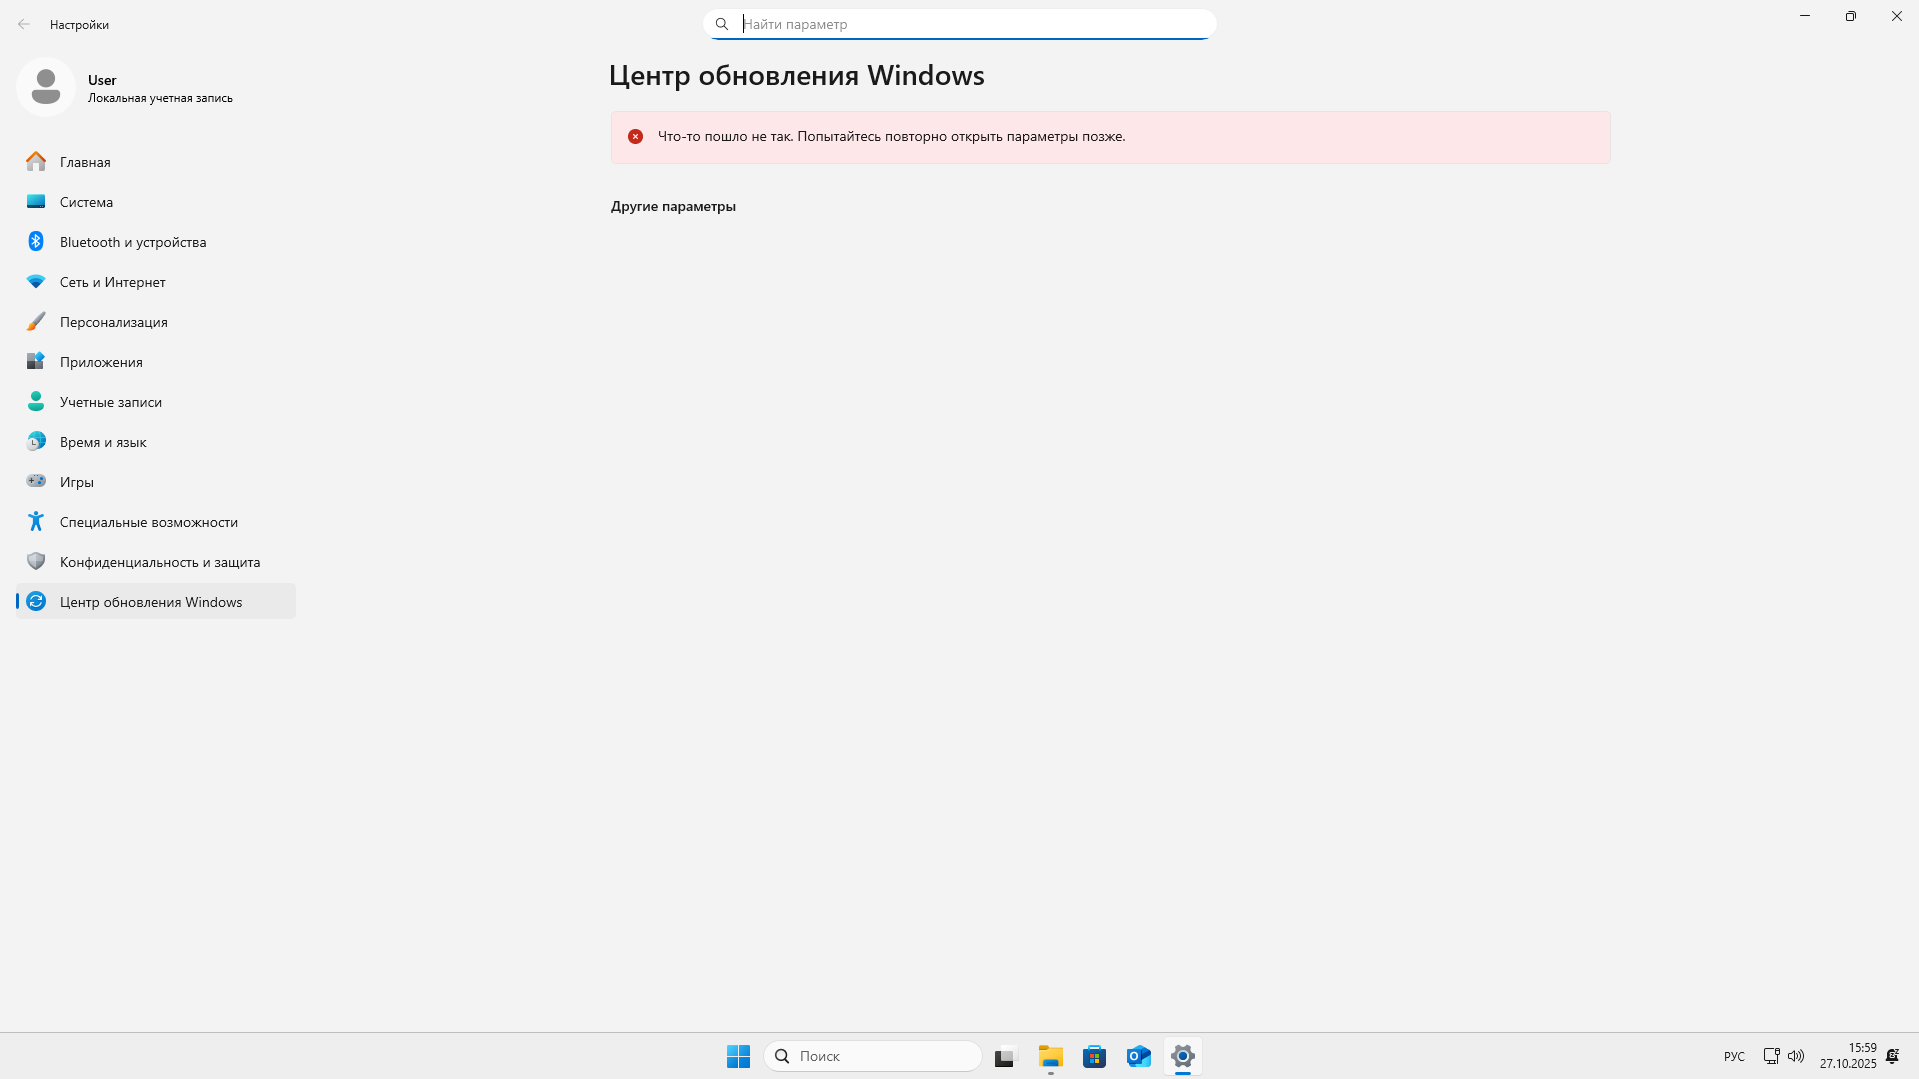The image size is (1919, 1079).
Task: Open Система settings category
Action: point(87,202)
